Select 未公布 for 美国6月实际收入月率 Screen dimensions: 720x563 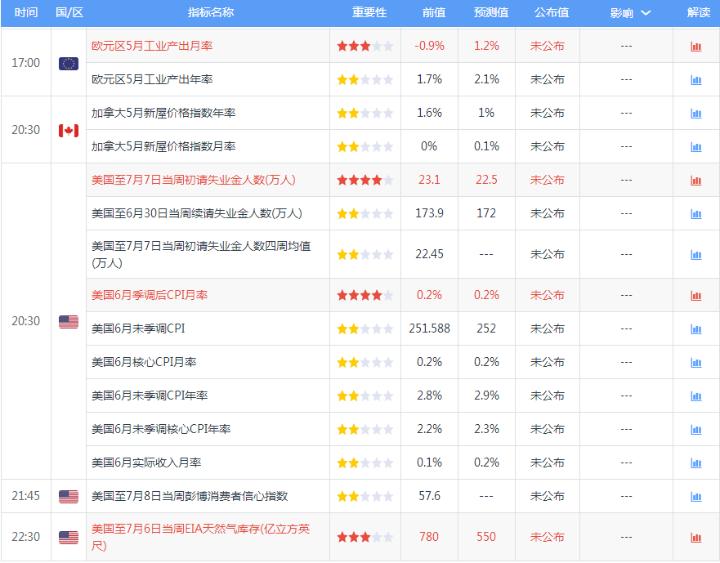point(547,463)
